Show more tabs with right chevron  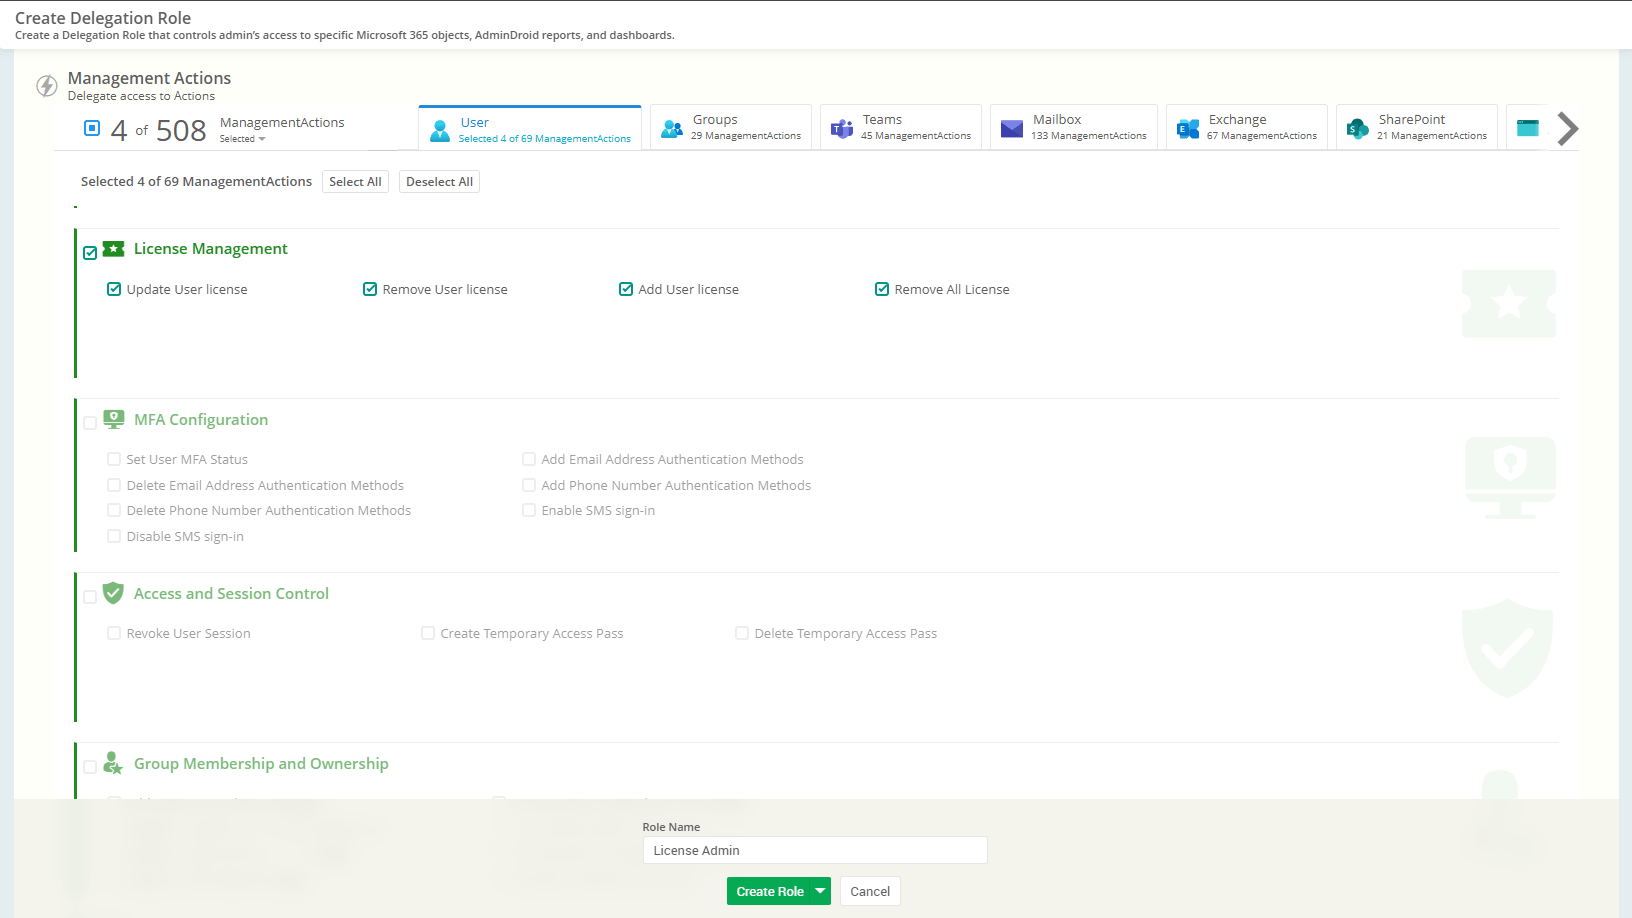point(1568,128)
